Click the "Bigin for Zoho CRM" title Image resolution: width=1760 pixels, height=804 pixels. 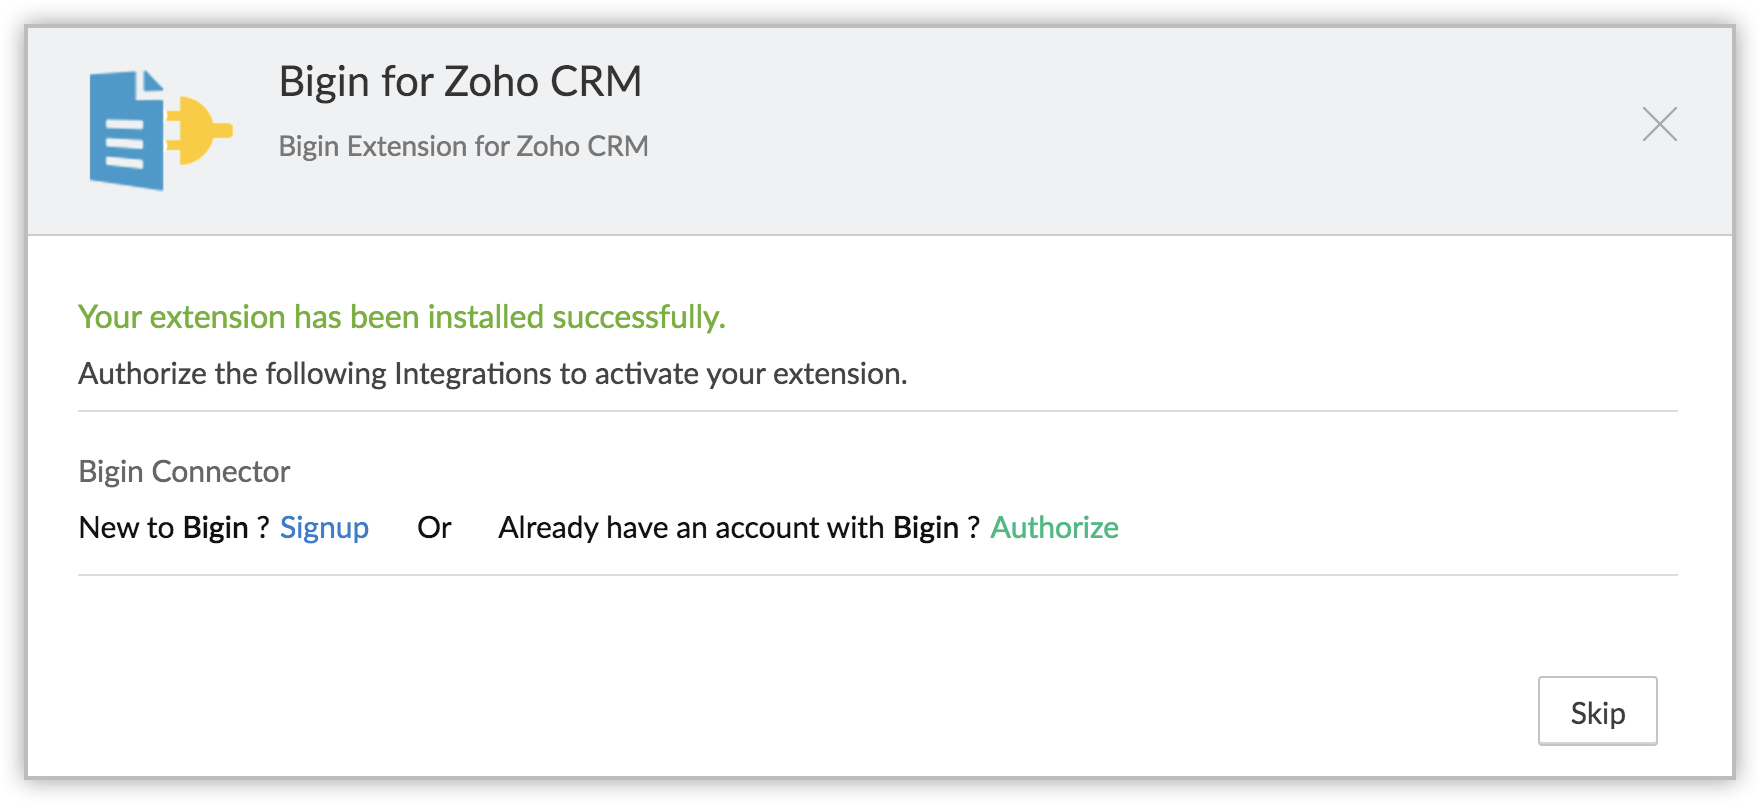coord(460,81)
